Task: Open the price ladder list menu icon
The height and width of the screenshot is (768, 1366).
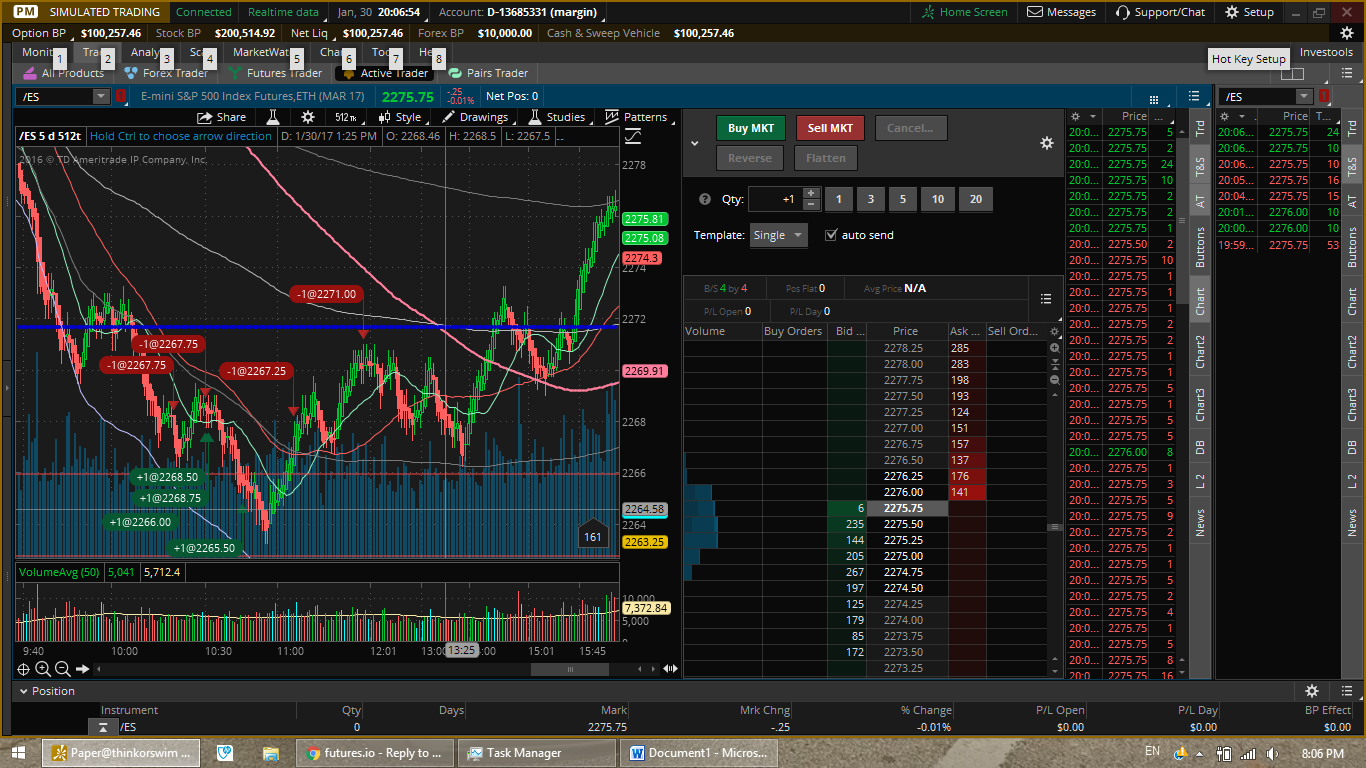Action: pyautogui.click(x=1046, y=298)
